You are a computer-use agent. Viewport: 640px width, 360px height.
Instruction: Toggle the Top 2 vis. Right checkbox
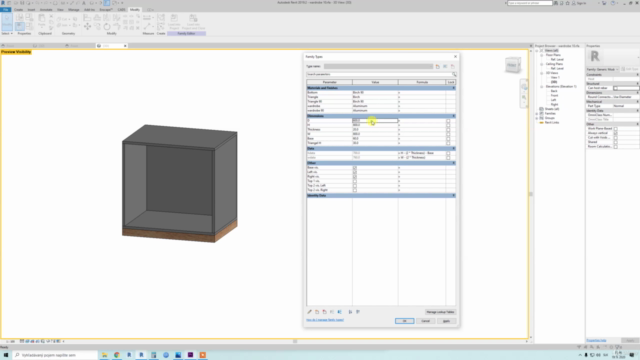[355, 190]
